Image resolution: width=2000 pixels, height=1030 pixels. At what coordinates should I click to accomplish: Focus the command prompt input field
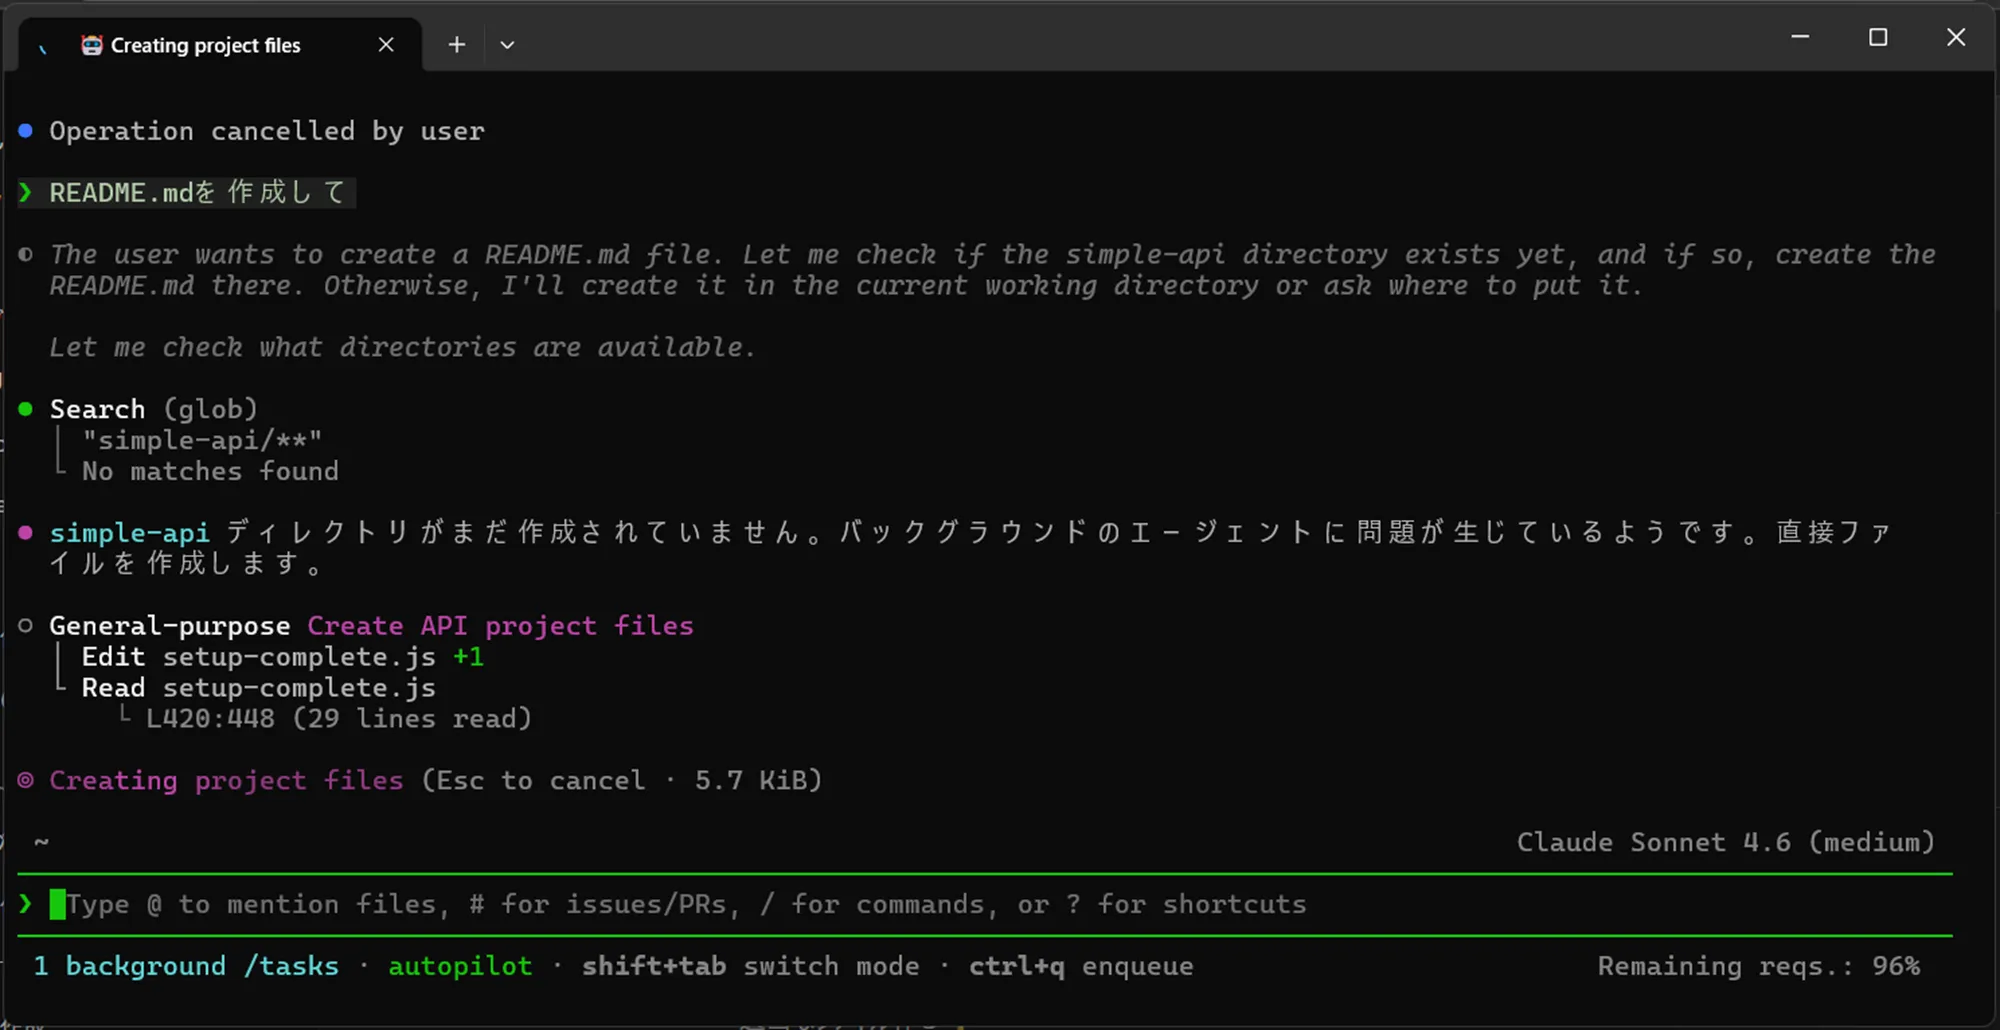pyautogui.click(x=985, y=904)
